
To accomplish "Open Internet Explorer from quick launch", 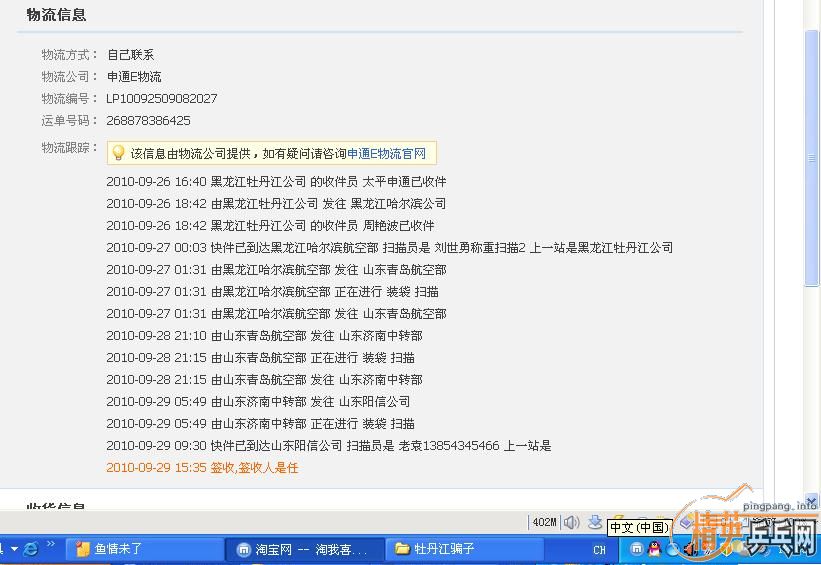I will click(30, 549).
